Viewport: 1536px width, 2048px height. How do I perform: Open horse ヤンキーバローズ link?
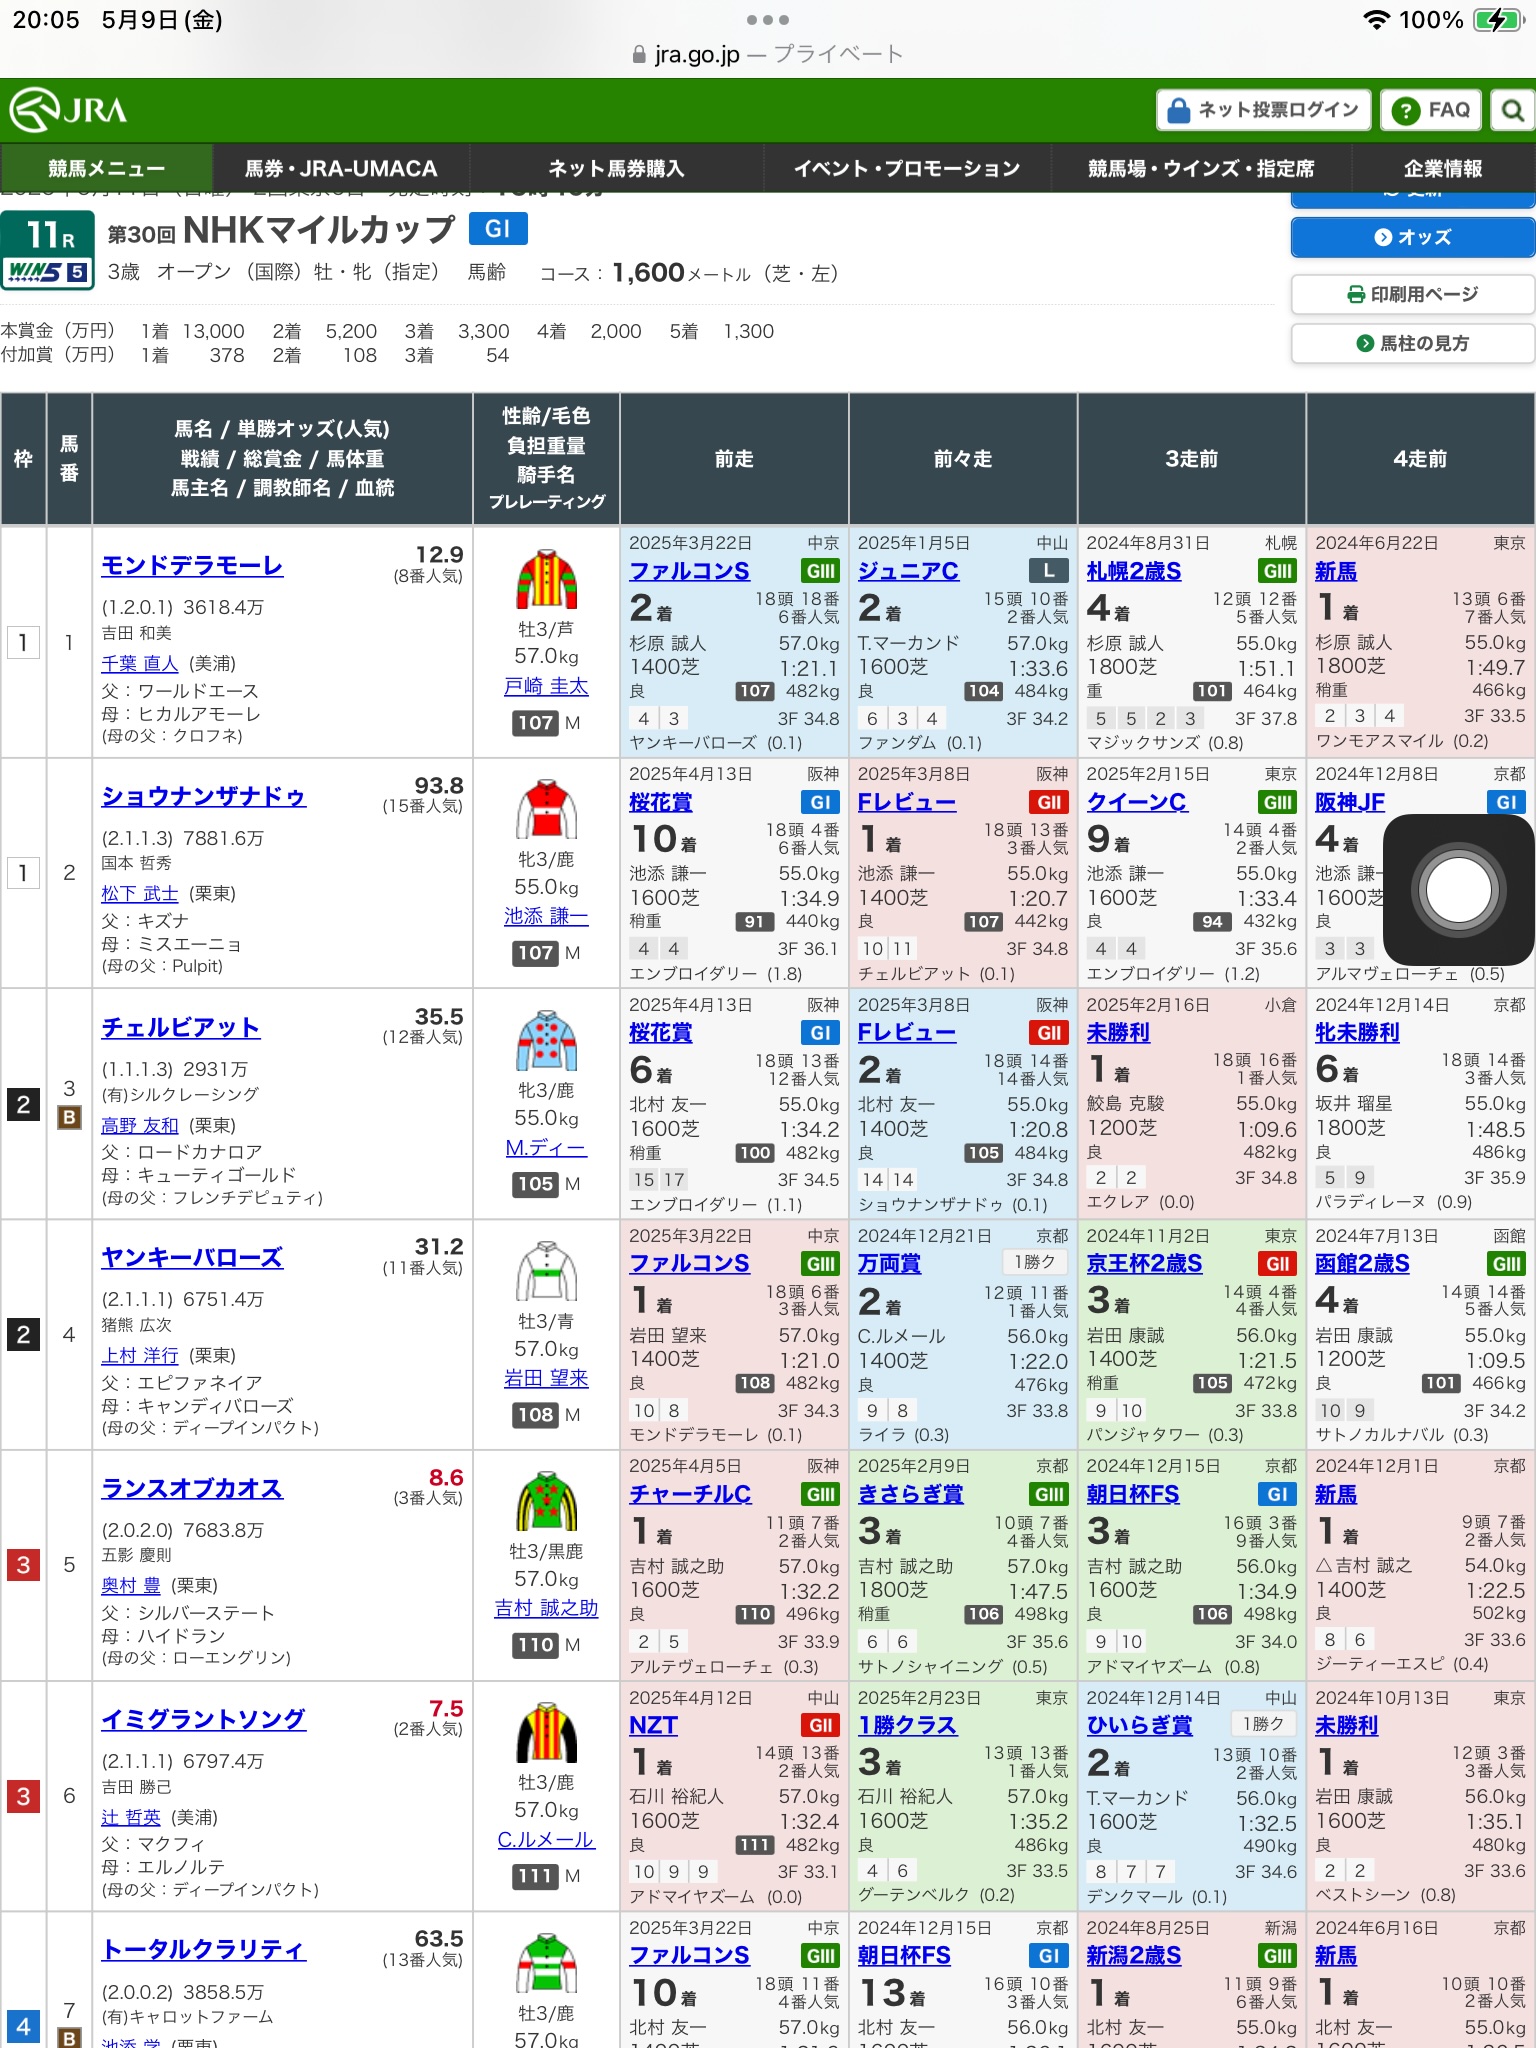192,1257
